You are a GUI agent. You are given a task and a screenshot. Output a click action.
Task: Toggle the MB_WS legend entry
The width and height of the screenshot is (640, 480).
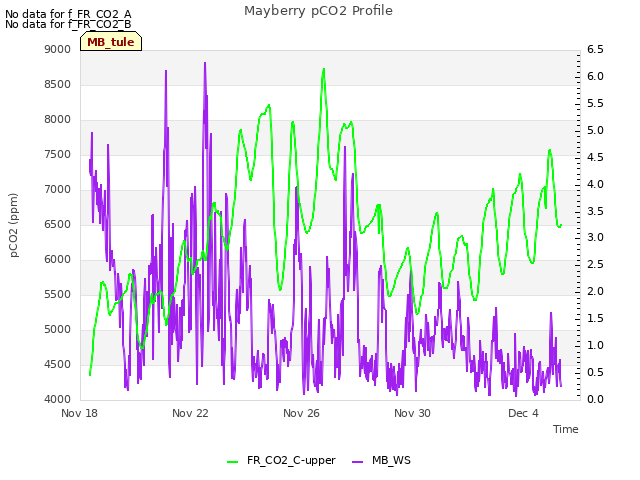click(x=381, y=460)
